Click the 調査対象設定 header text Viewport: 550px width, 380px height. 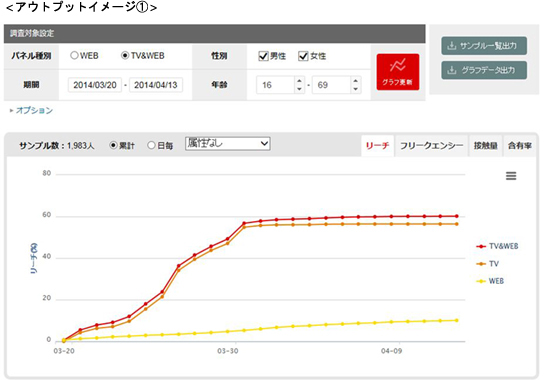click(x=32, y=34)
